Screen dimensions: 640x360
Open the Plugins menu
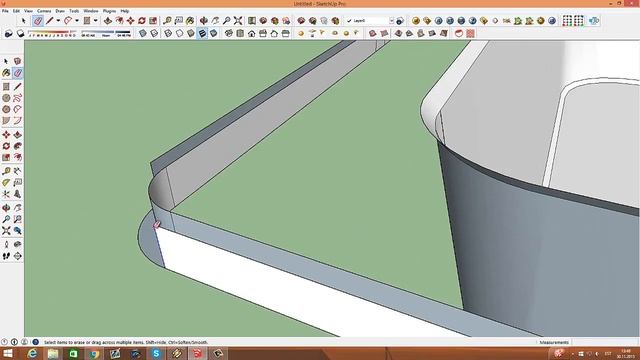tap(109, 11)
